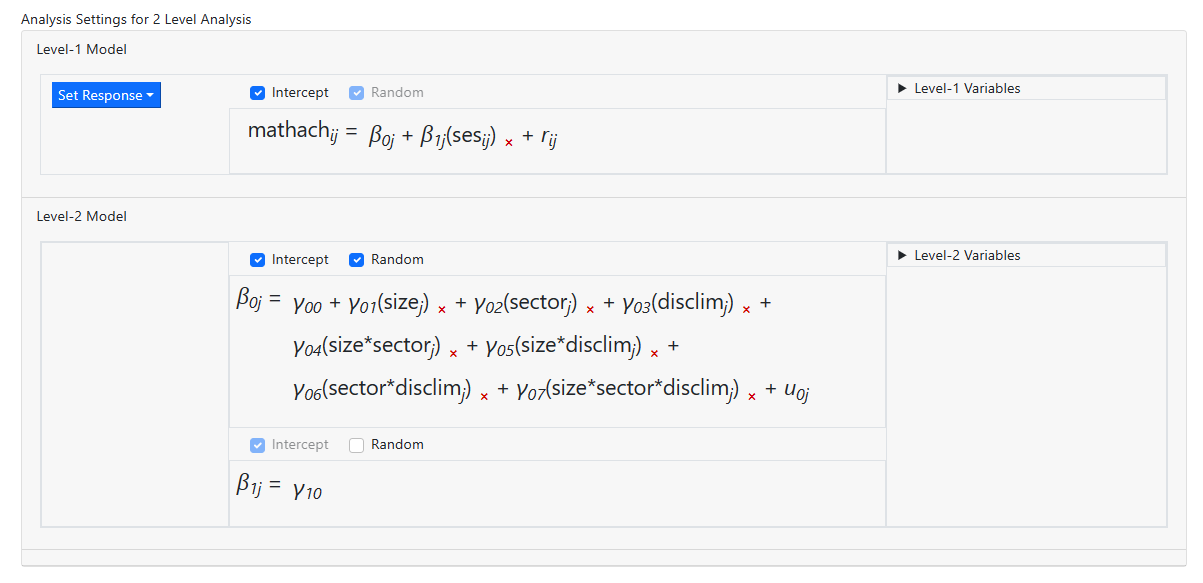Image resolution: width=1203 pixels, height=583 pixels.
Task: Enable Random effect for β1j slope
Action: tap(356, 445)
